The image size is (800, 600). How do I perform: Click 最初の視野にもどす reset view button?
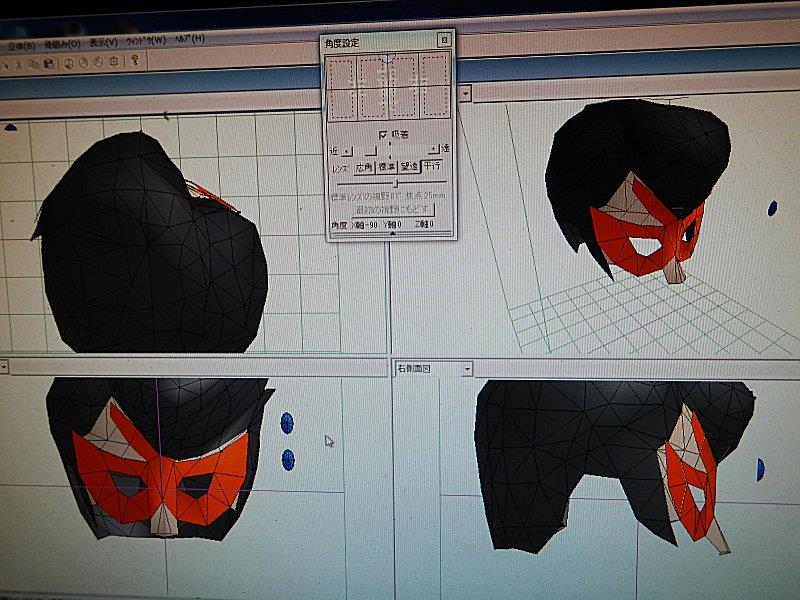click(393, 209)
